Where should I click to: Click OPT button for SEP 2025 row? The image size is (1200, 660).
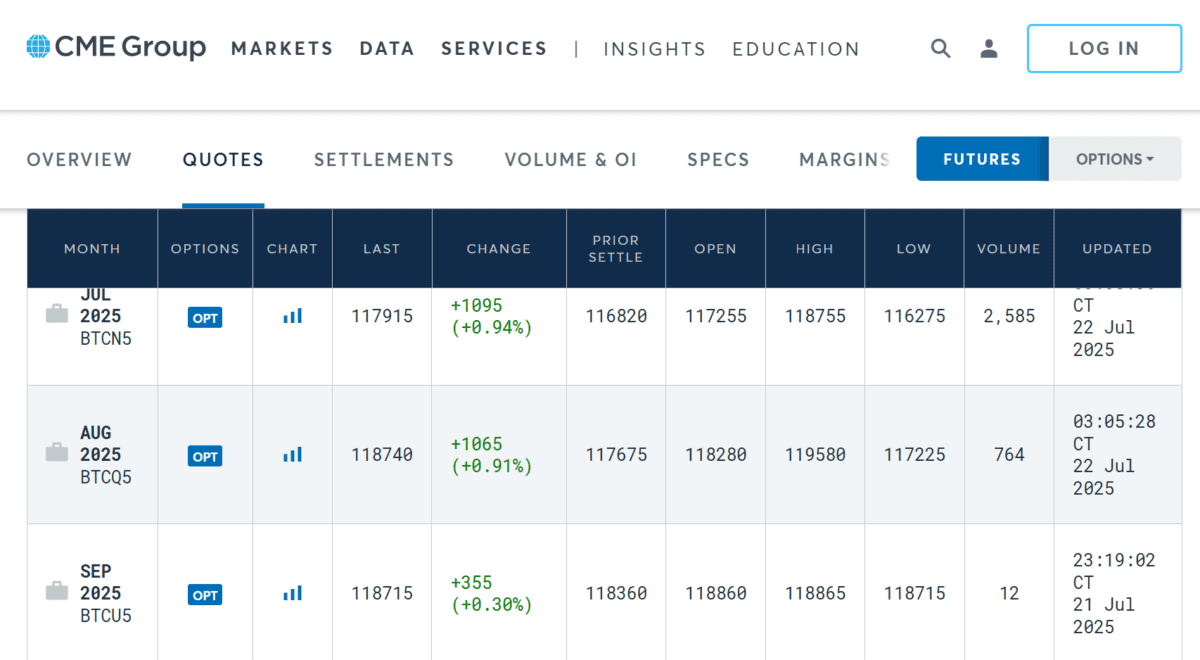[x=205, y=595]
